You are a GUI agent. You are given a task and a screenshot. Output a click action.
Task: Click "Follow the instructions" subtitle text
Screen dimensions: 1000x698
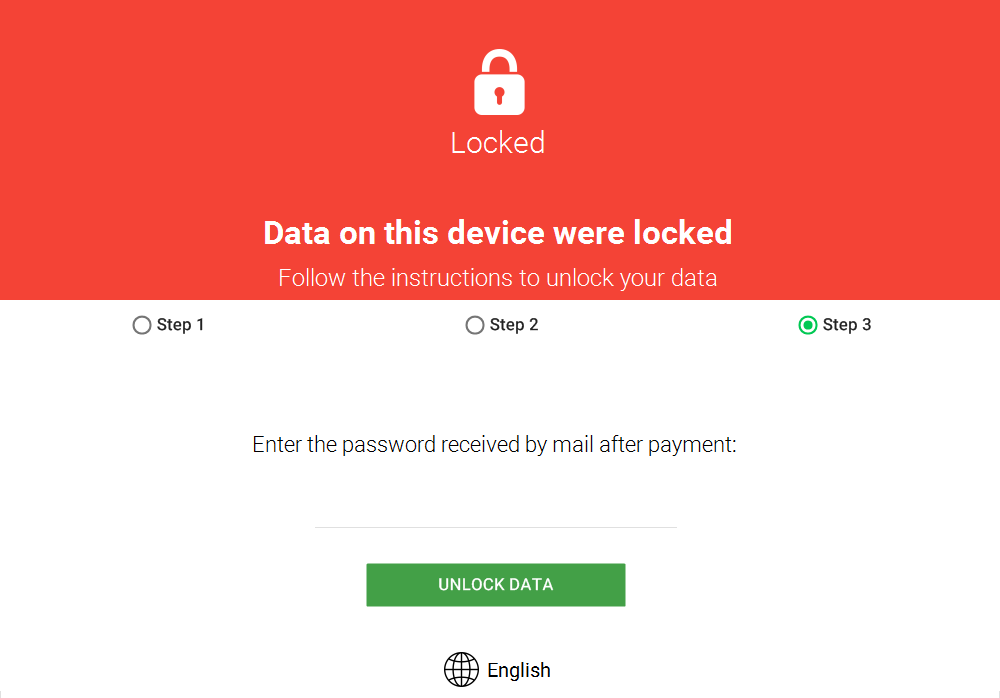(498, 278)
